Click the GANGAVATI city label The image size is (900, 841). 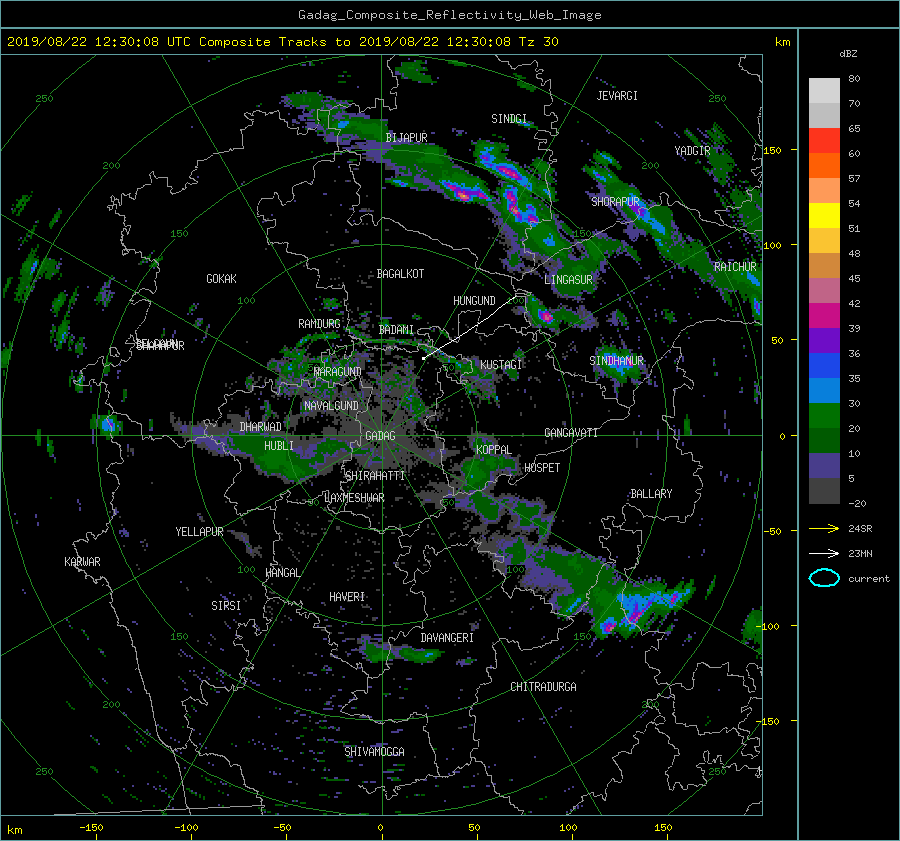[x=571, y=432]
